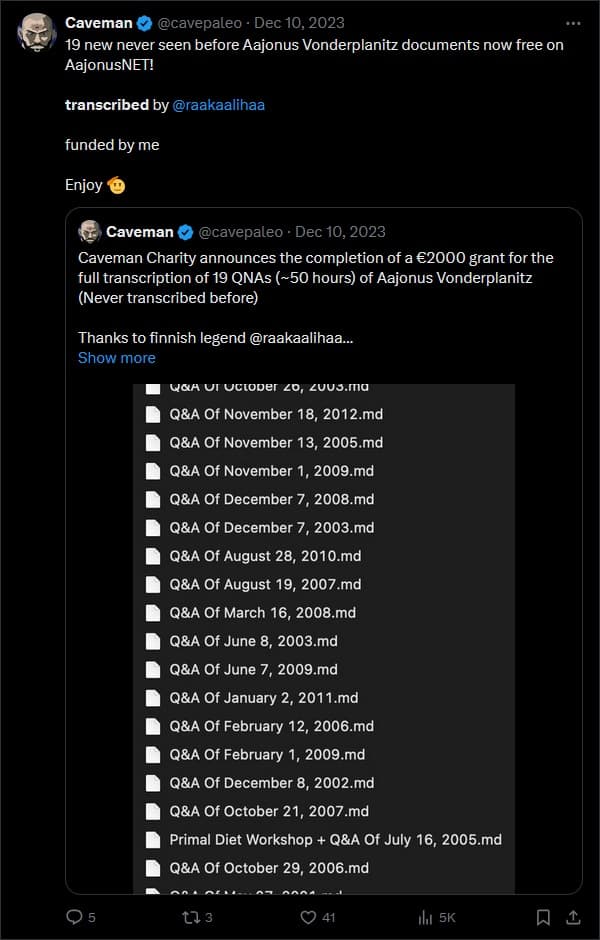Click the Caveman display name in quoted tweet
This screenshot has height=940, width=600.
click(x=140, y=232)
